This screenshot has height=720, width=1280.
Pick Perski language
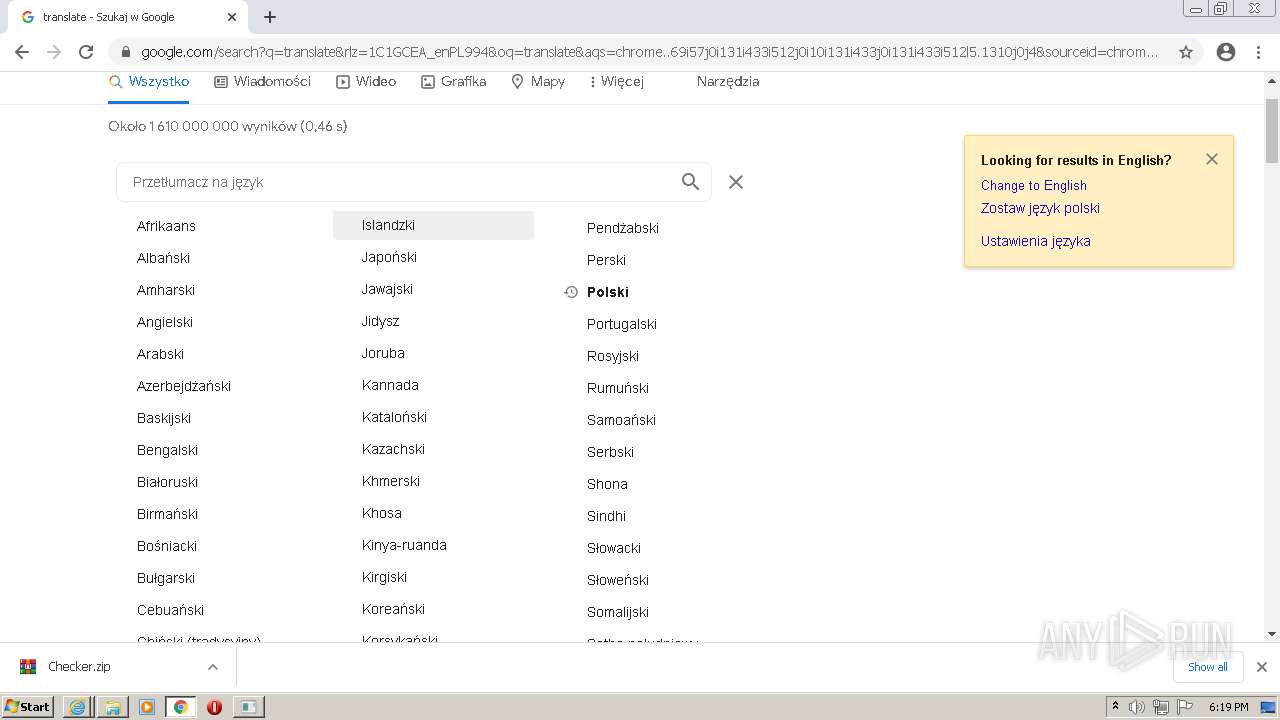click(606, 260)
